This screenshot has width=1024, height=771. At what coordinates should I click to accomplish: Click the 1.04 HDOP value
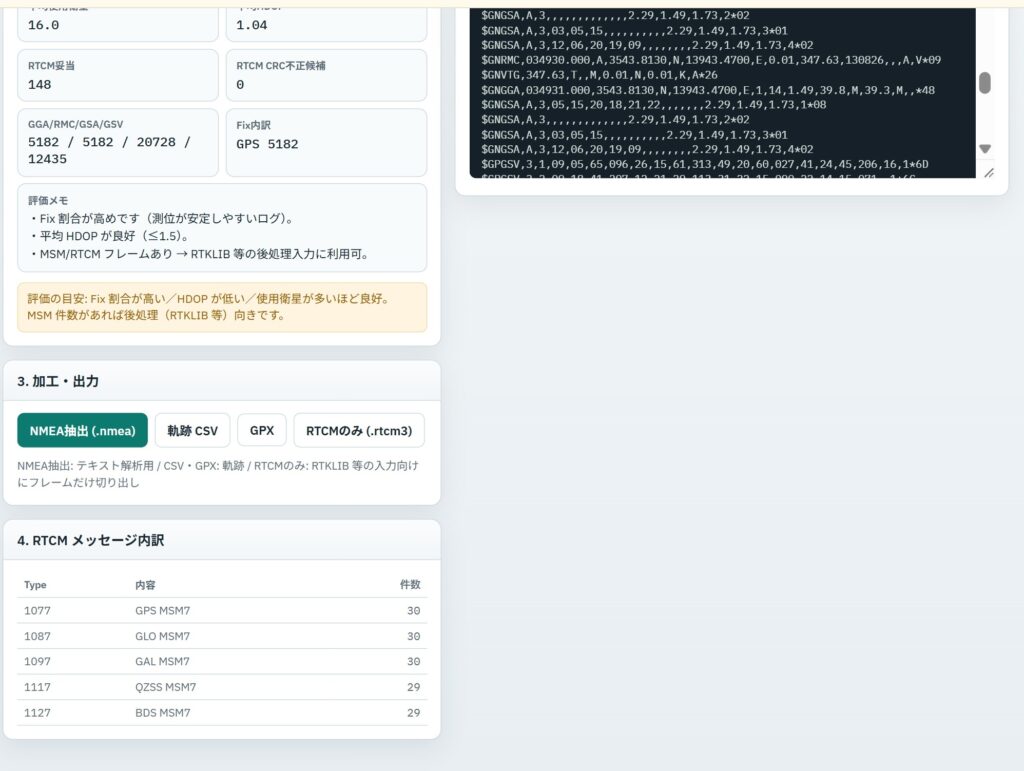click(251, 25)
